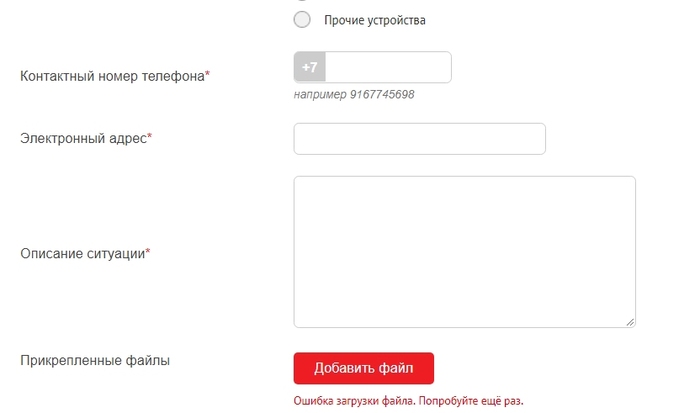Click the "Контактный номер телефона" label

coord(112,75)
